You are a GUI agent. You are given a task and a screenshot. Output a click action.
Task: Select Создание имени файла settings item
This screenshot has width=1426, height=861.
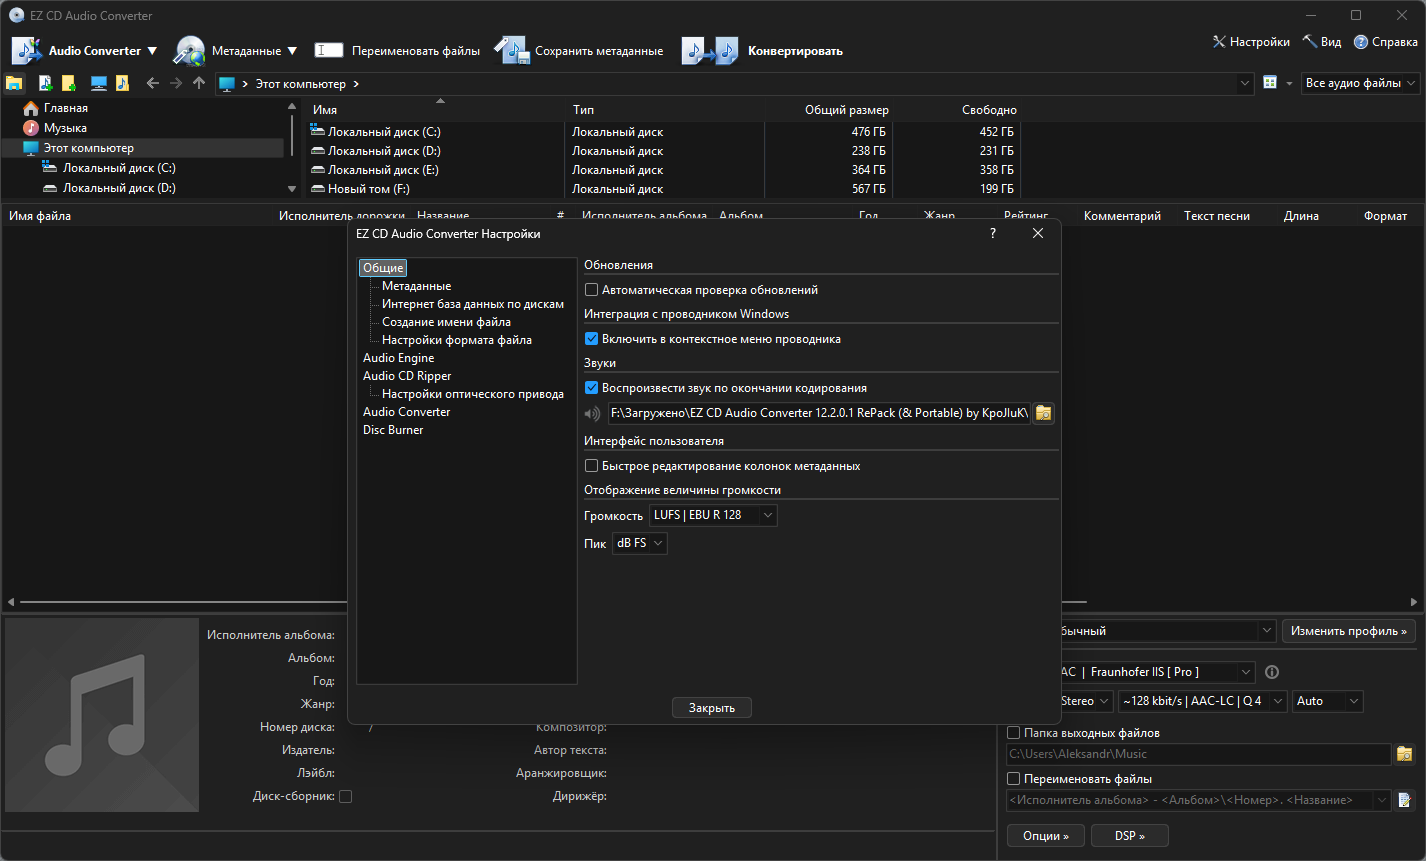(446, 322)
